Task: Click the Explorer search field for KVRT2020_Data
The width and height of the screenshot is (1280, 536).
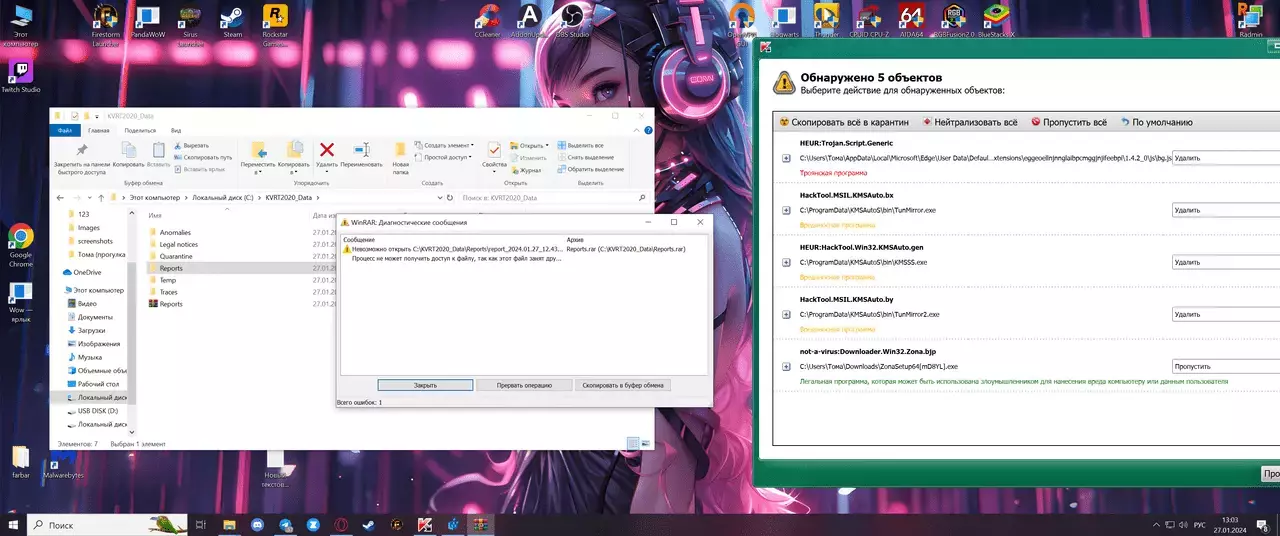Action: click(x=555, y=198)
